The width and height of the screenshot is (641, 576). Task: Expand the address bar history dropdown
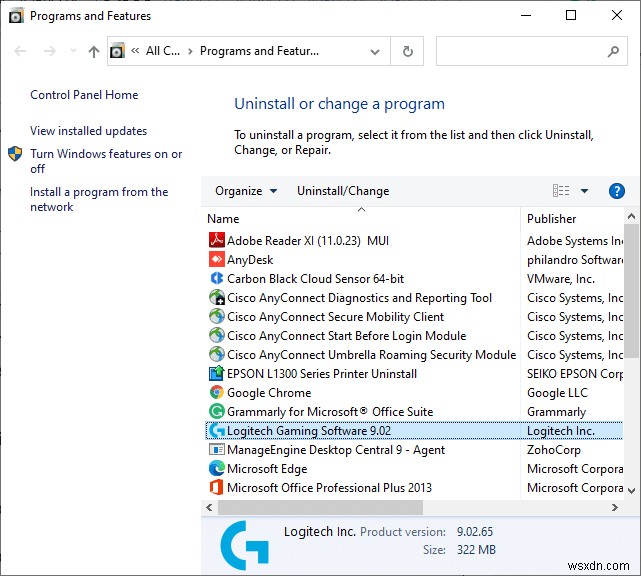[x=374, y=52]
